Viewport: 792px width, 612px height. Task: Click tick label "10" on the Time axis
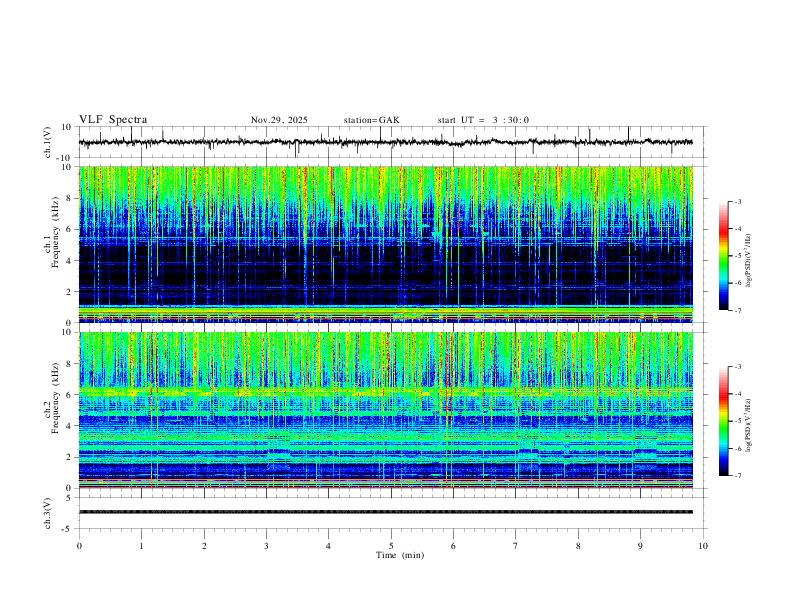point(703,546)
